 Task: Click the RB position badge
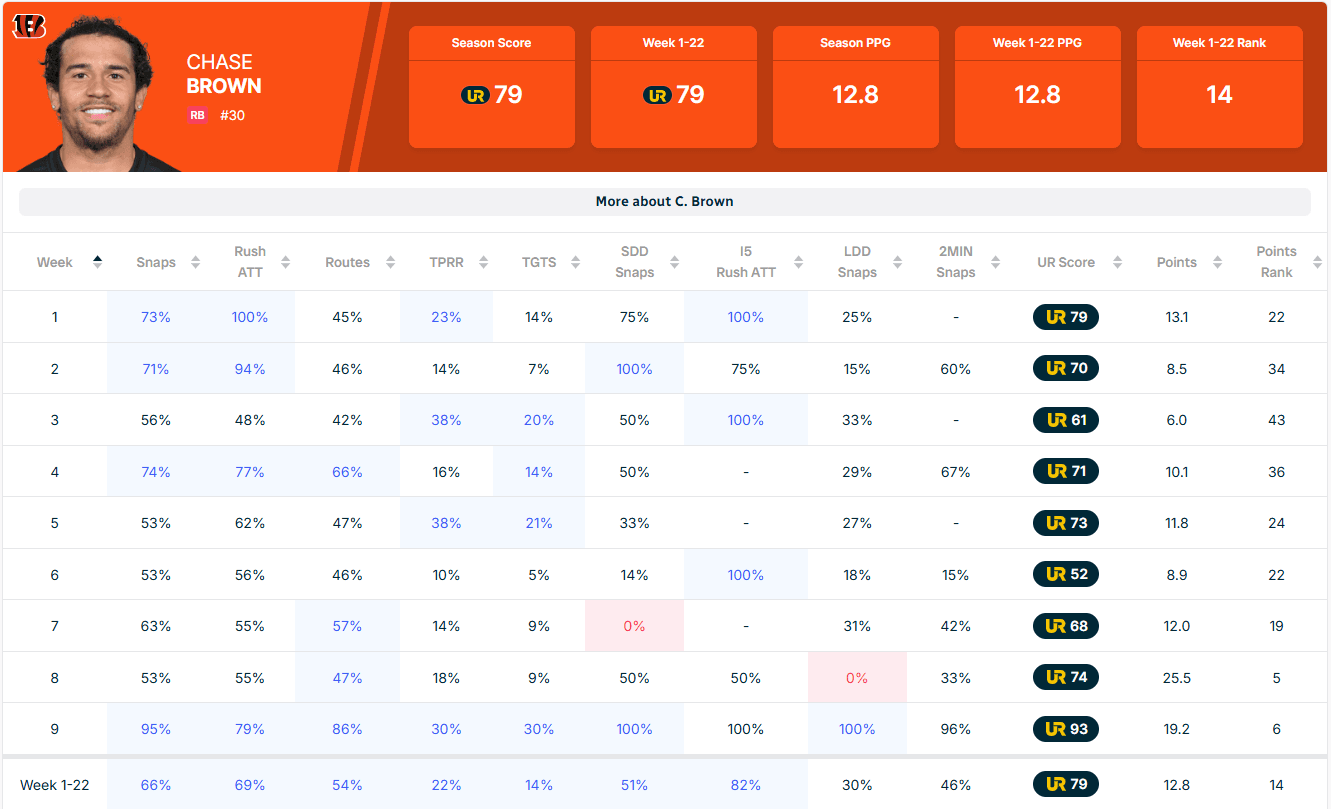point(197,115)
